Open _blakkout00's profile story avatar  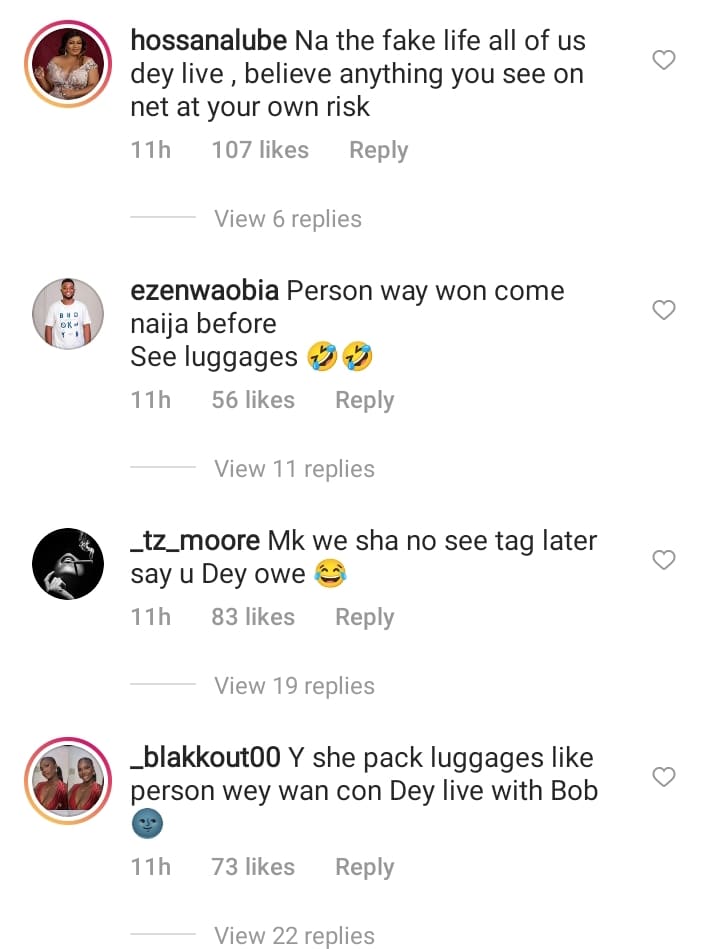pyautogui.click(x=68, y=781)
